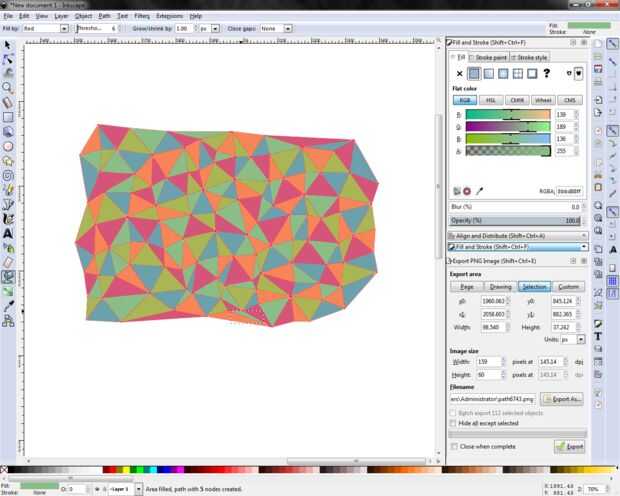Click the Page export area button

click(x=467, y=287)
